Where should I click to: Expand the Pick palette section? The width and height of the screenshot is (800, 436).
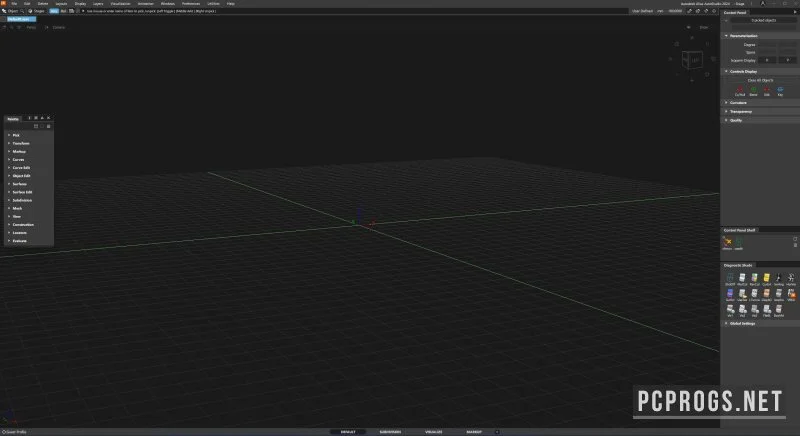(29, 135)
